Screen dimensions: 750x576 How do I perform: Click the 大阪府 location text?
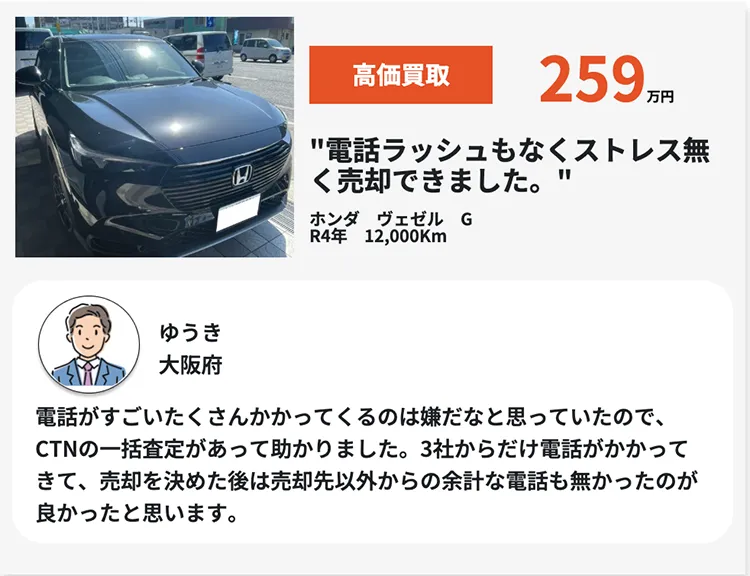pyautogui.click(x=190, y=366)
